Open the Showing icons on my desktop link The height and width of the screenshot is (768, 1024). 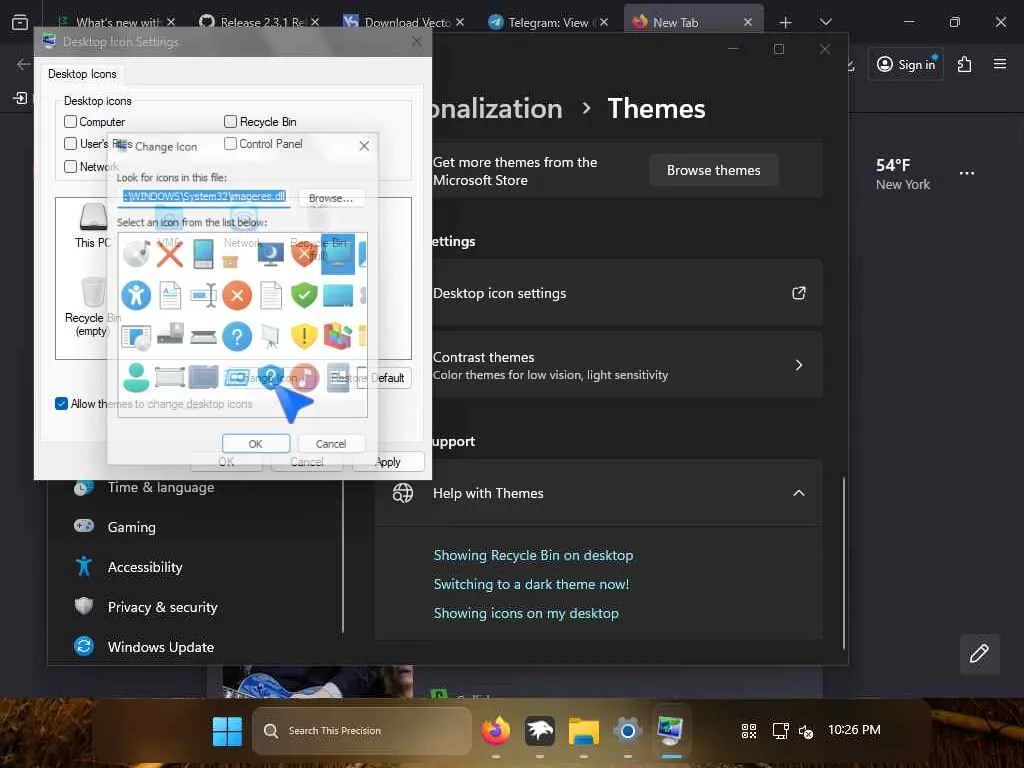(x=526, y=613)
